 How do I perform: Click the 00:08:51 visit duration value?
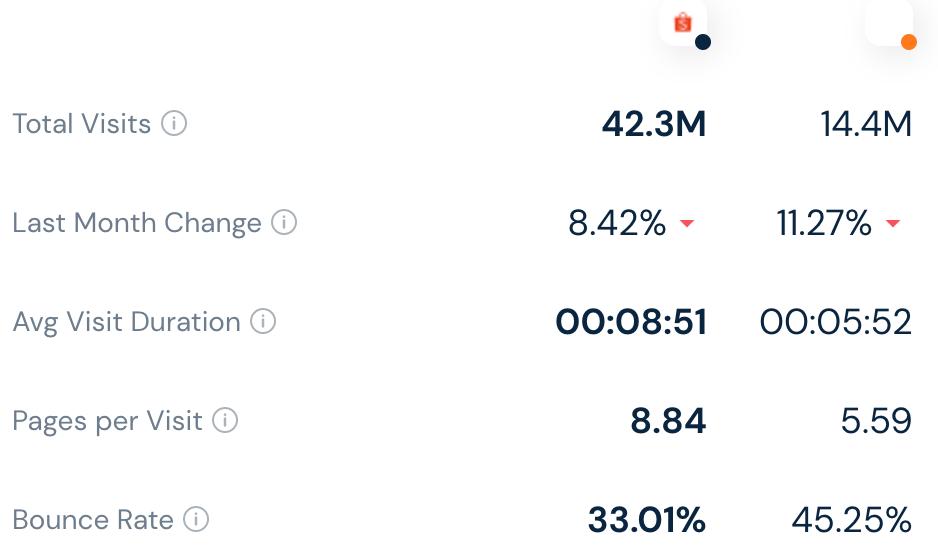click(x=631, y=322)
